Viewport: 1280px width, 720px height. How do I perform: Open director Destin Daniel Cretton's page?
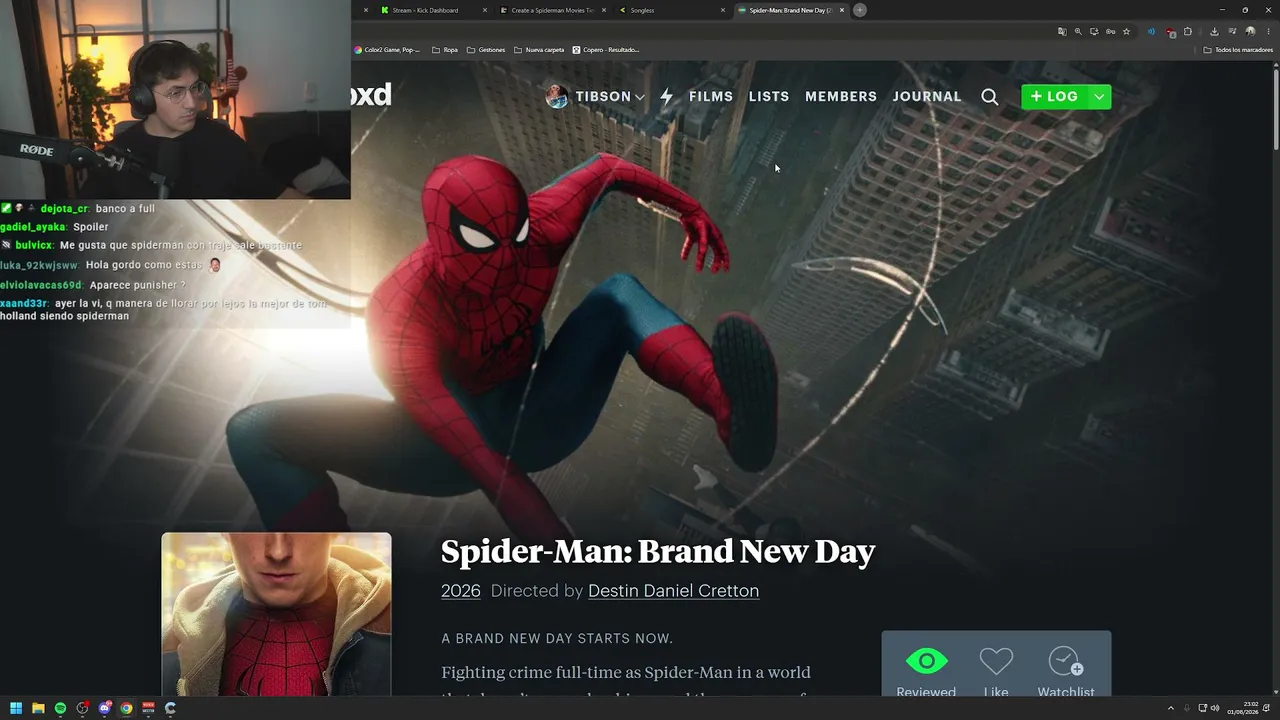(x=673, y=591)
